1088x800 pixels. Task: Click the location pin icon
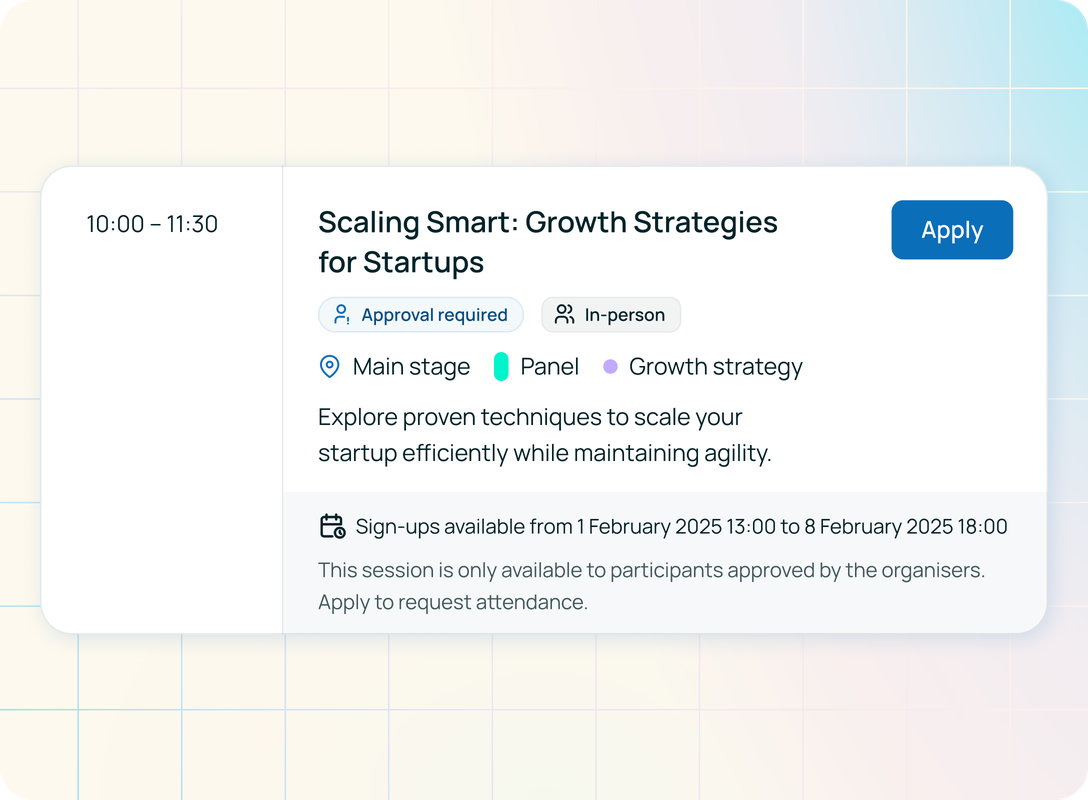[330, 366]
